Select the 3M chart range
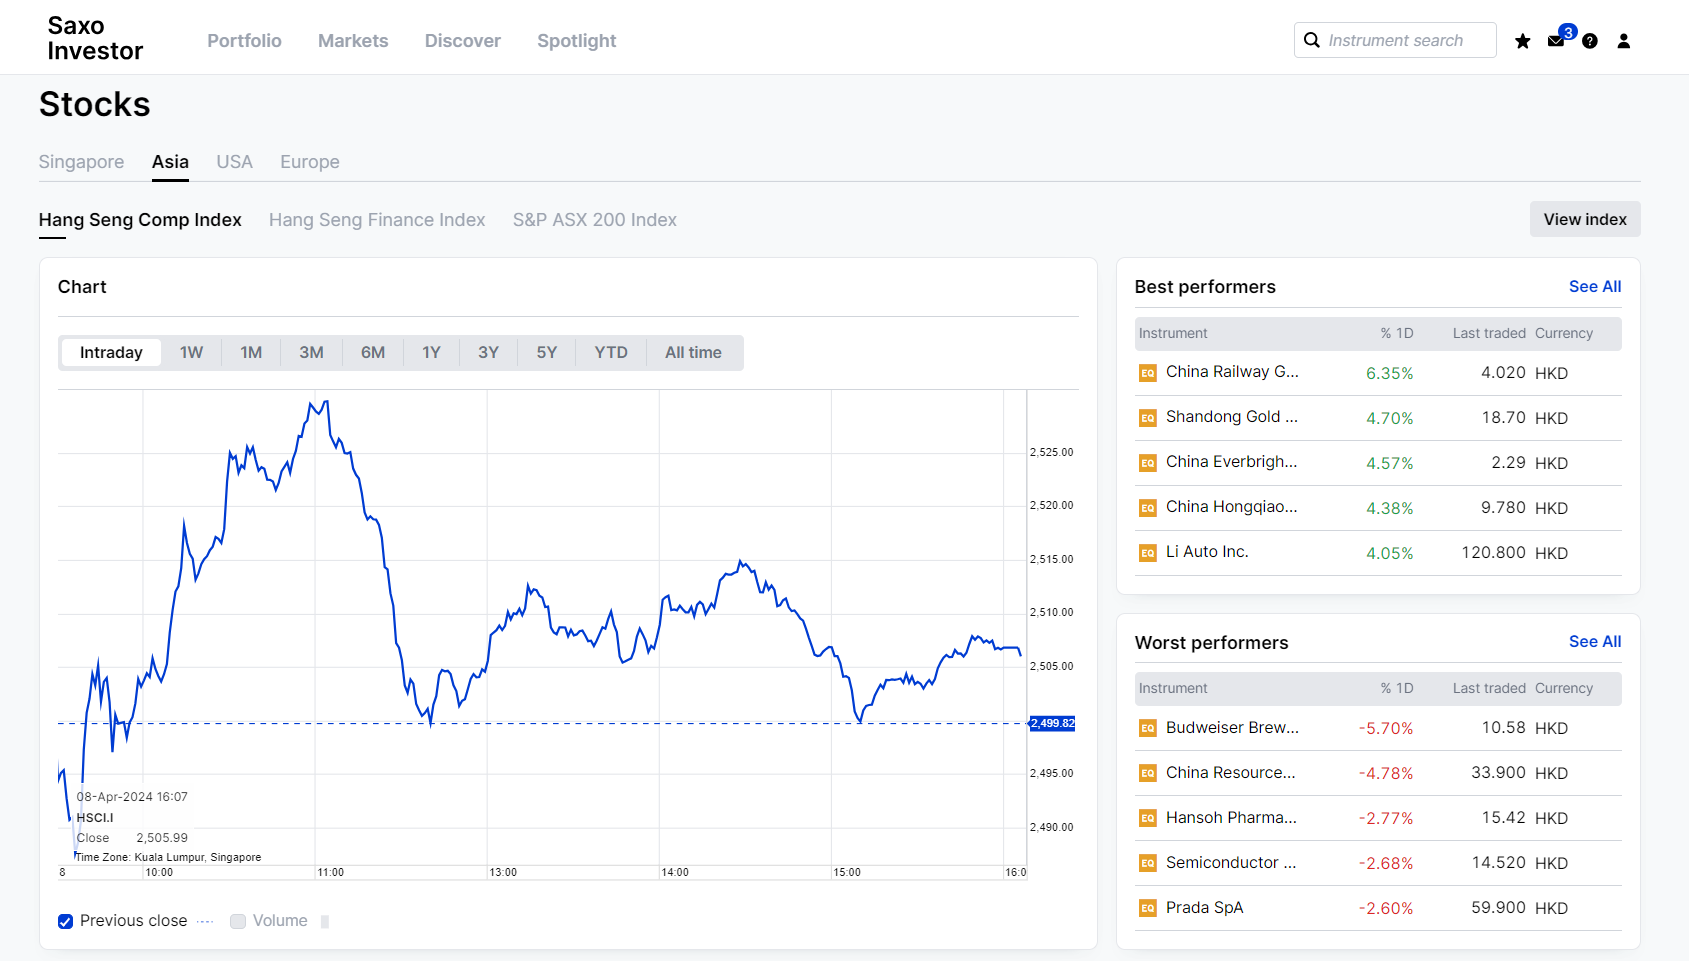 point(311,353)
